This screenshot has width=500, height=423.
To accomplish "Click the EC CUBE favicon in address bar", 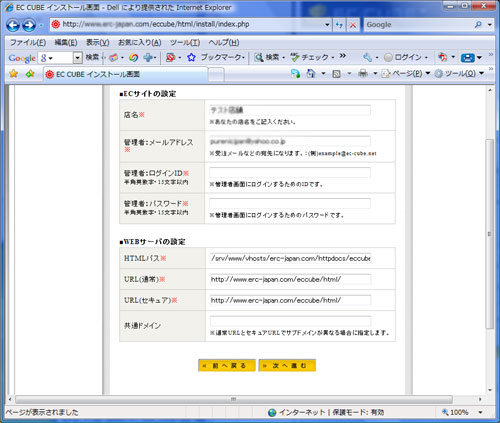I will pos(56,24).
